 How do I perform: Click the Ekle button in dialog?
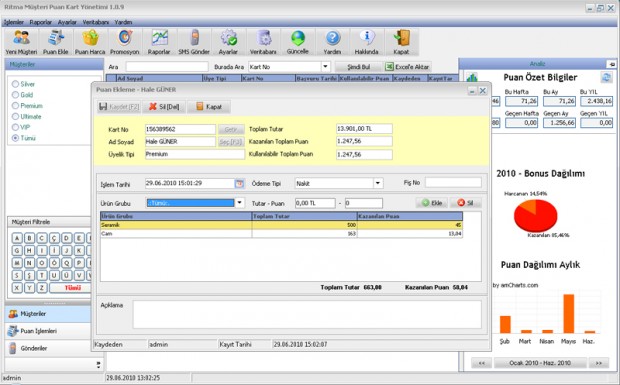(x=432, y=203)
